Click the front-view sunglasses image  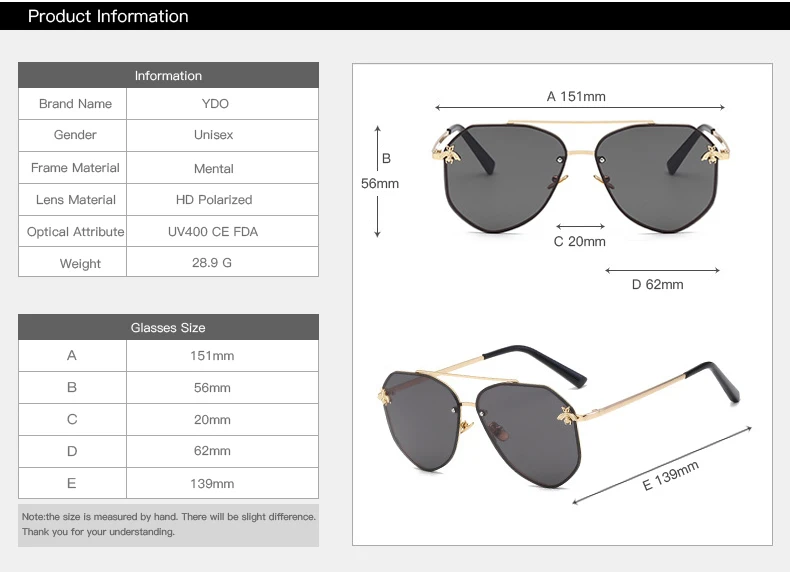(580, 177)
